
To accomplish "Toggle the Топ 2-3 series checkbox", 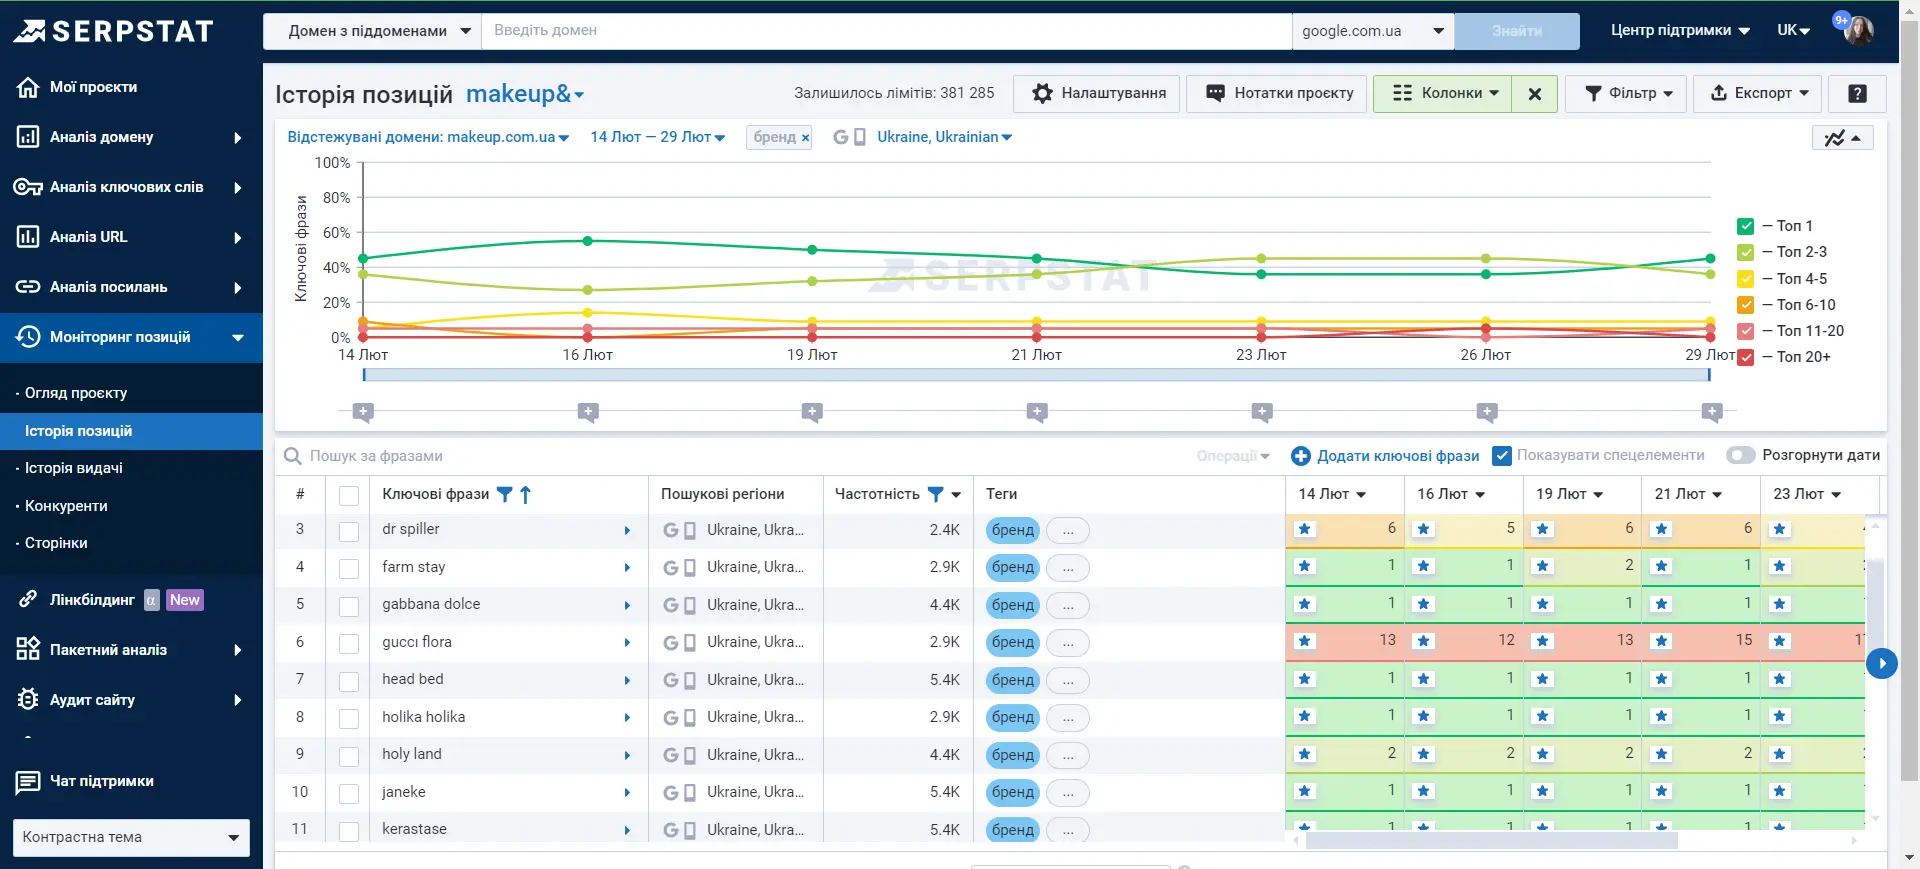I will [x=1746, y=253].
